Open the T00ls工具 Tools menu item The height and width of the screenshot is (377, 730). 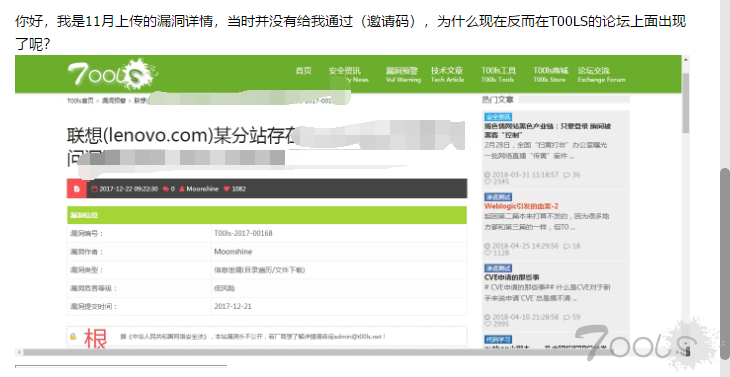498,74
